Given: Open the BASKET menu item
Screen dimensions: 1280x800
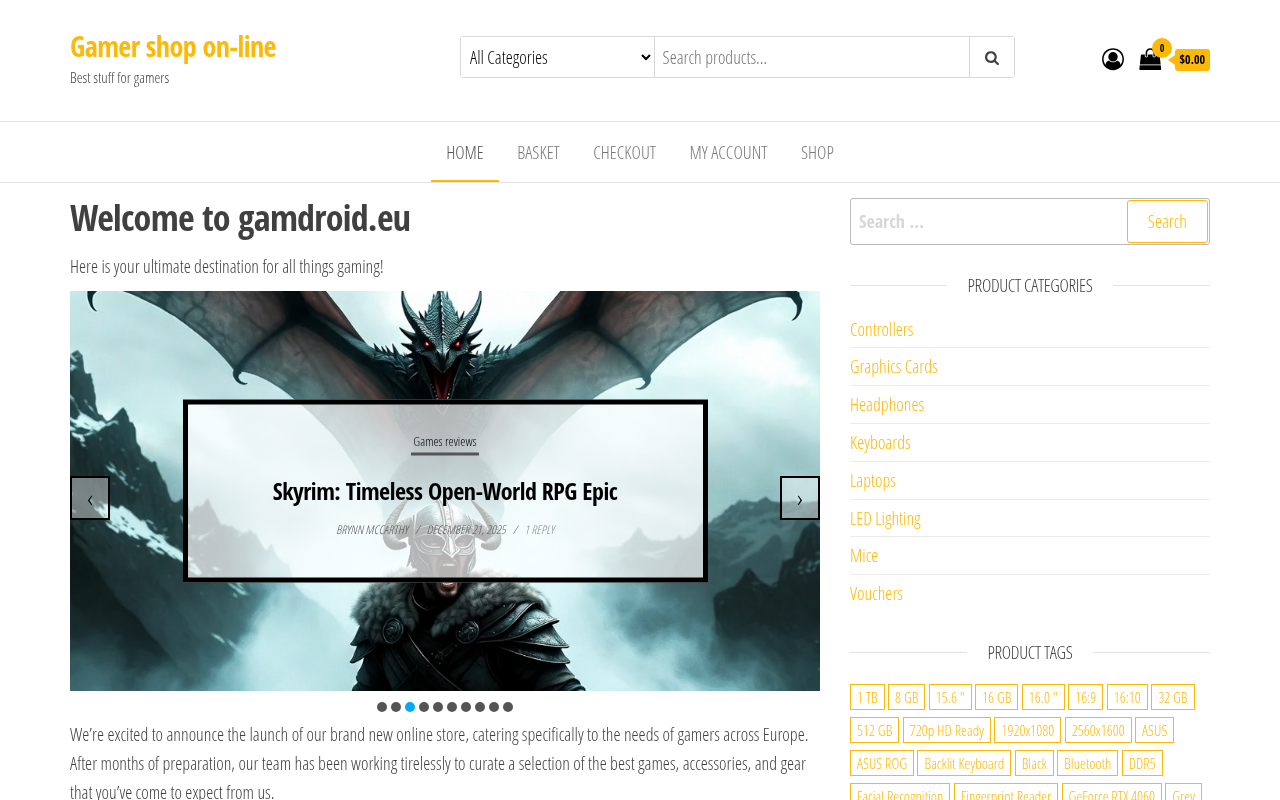Looking at the screenshot, I should click(x=538, y=152).
